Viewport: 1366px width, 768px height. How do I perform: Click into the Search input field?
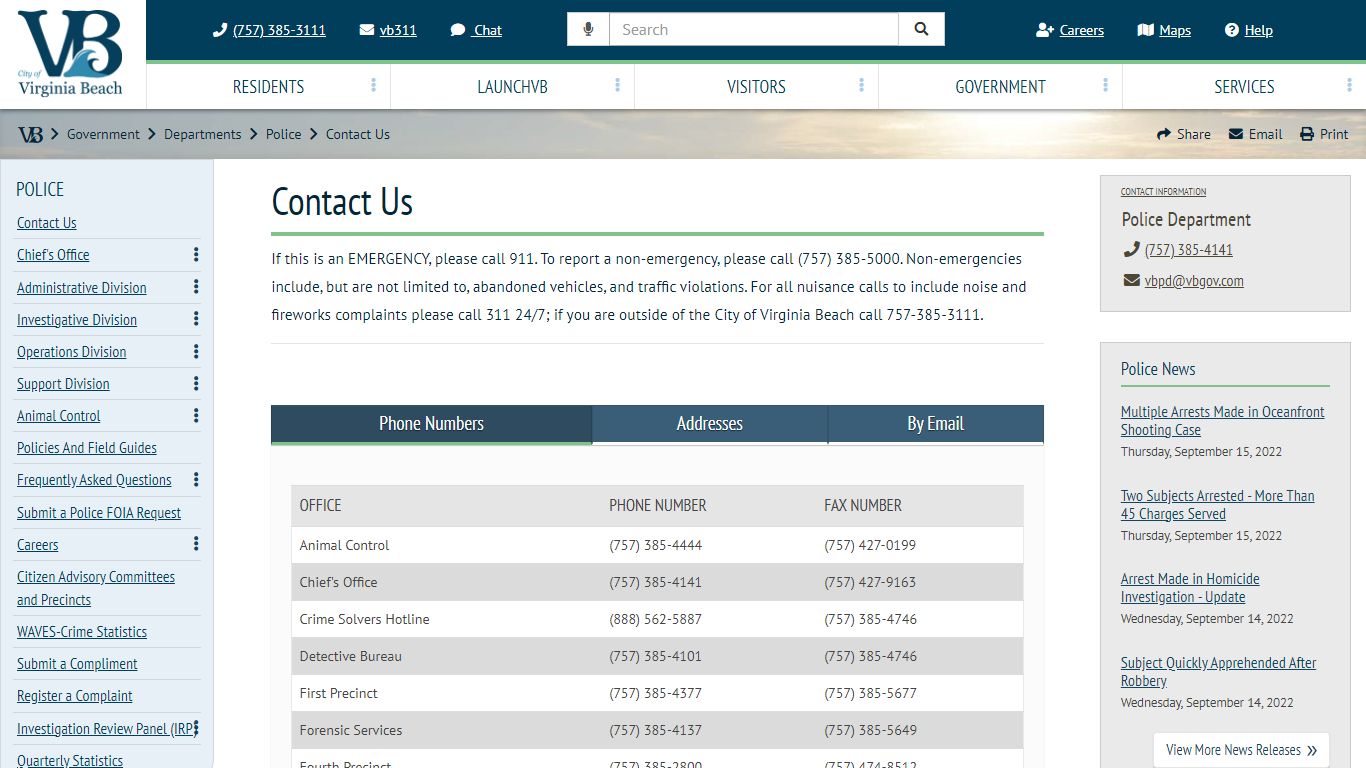pyautogui.click(x=754, y=30)
